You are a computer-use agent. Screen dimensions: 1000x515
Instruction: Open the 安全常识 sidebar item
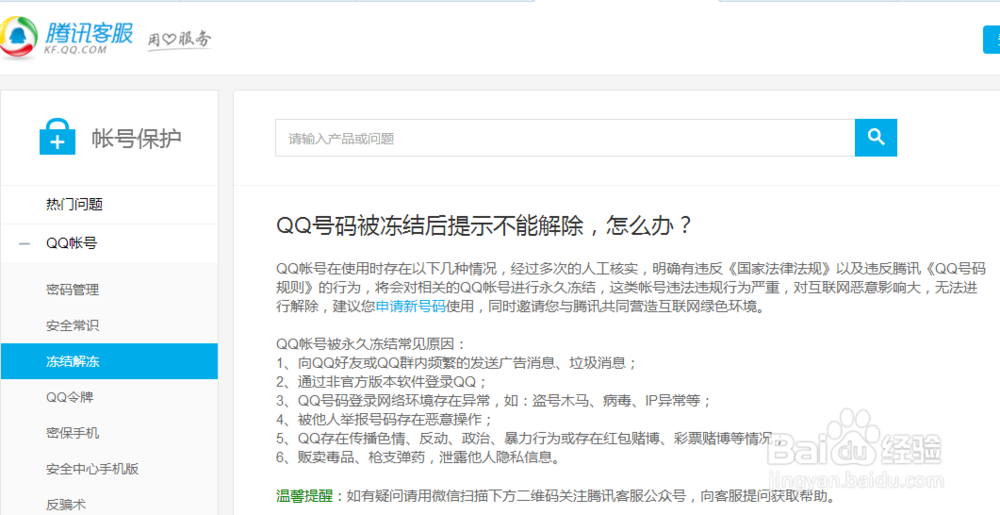point(73,326)
